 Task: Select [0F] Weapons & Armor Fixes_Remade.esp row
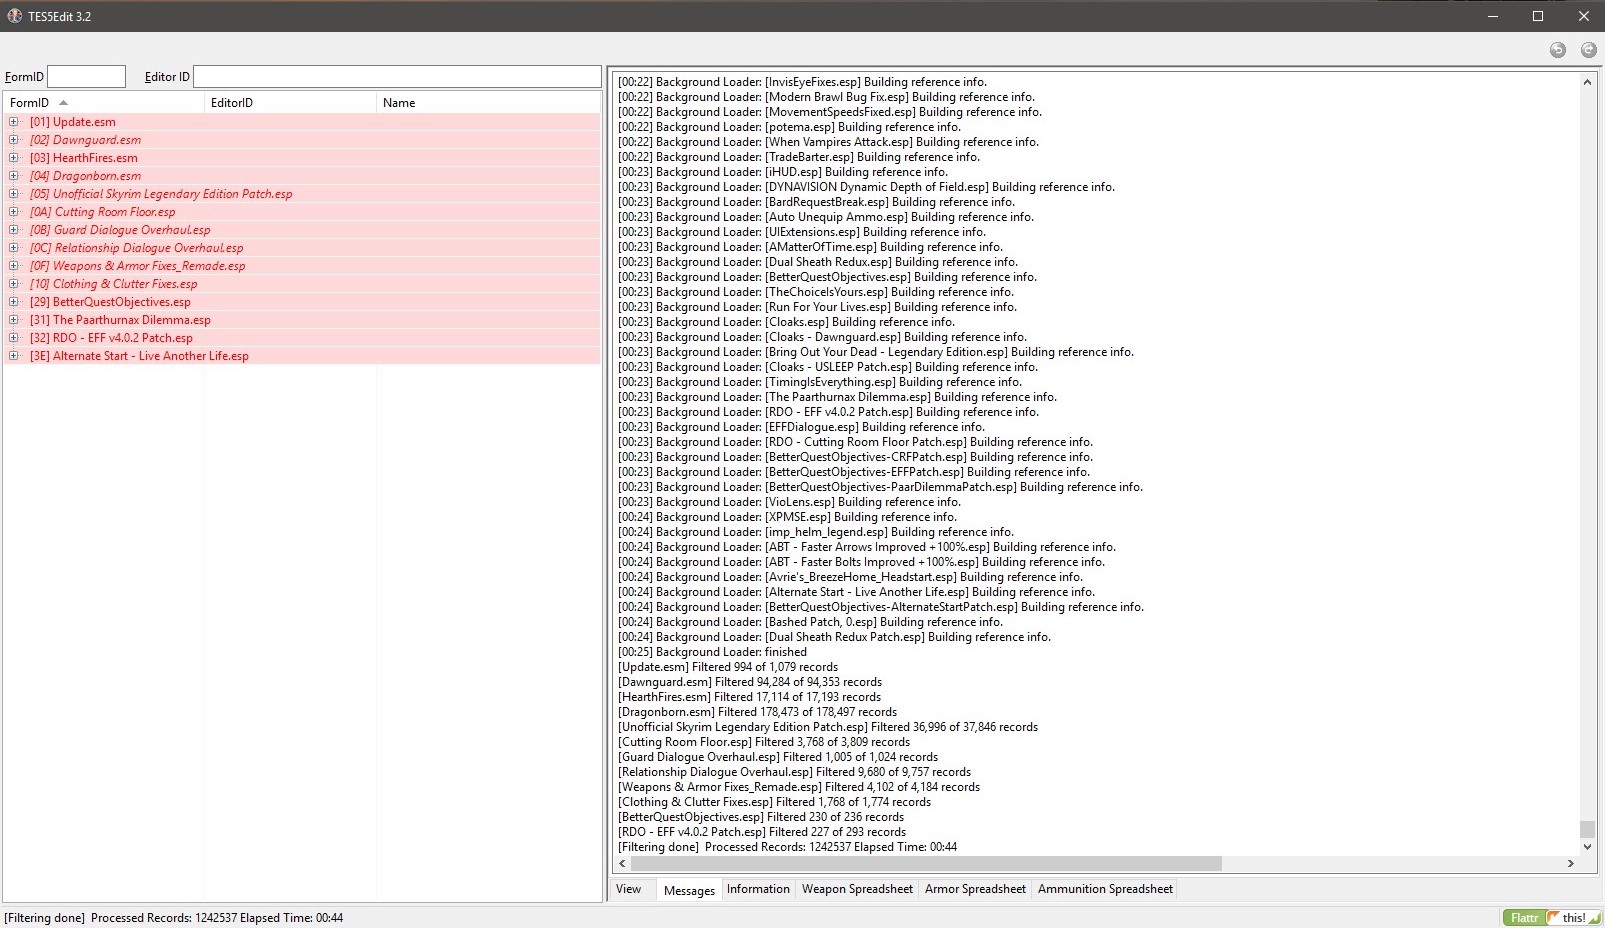(x=302, y=266)
